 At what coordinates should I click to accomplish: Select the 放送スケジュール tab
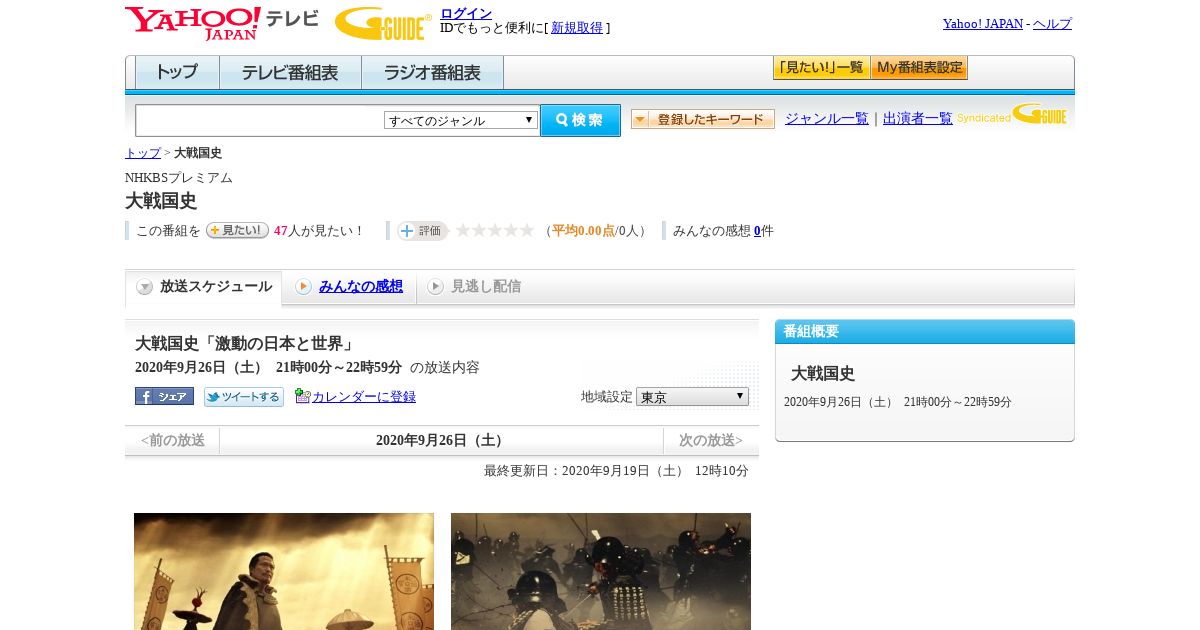coord(204,287)
